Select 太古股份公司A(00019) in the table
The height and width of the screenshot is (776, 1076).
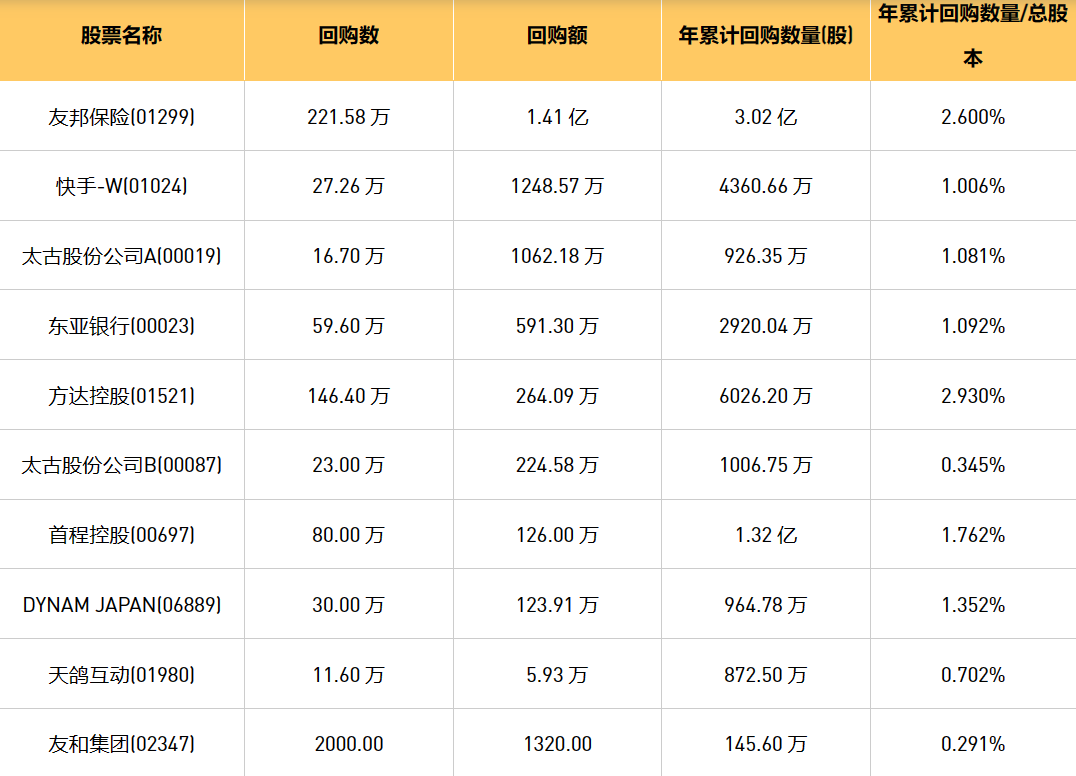point(121,256)
